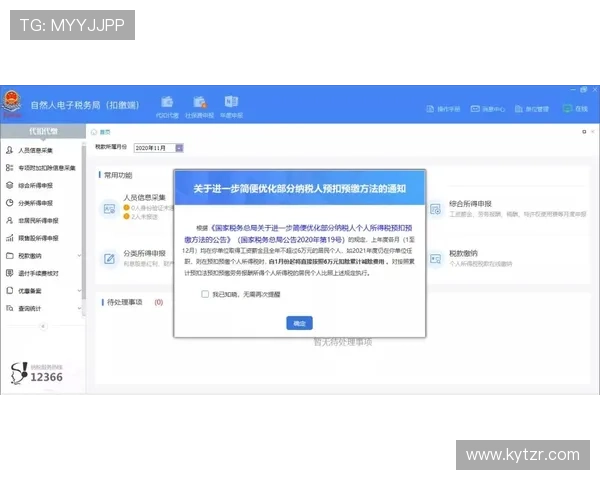Click the 常用功能 section heading
This screenshot has height=480, width=600.
click(x=118, y=175)
